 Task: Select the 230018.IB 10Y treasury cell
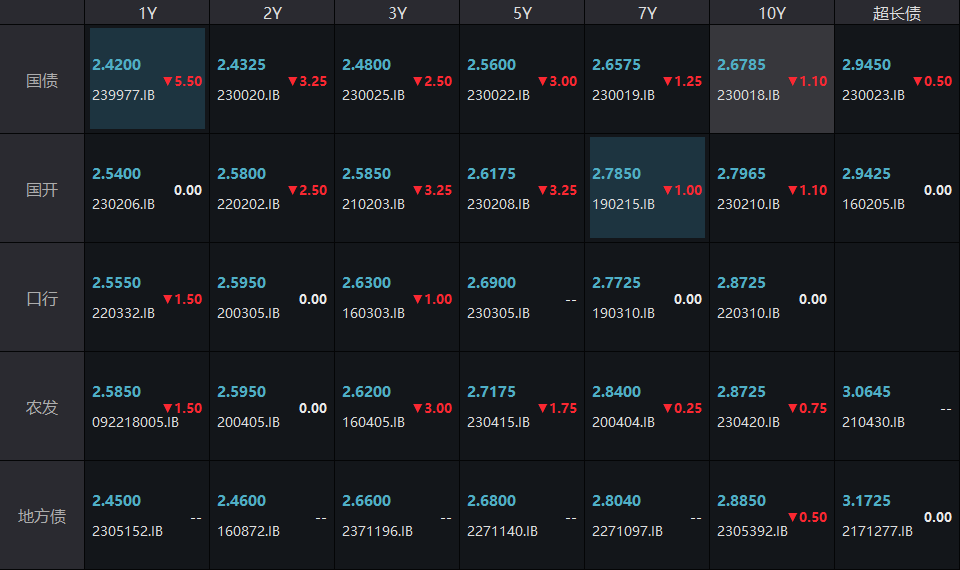pyautogui.click(x=772, y=79)
